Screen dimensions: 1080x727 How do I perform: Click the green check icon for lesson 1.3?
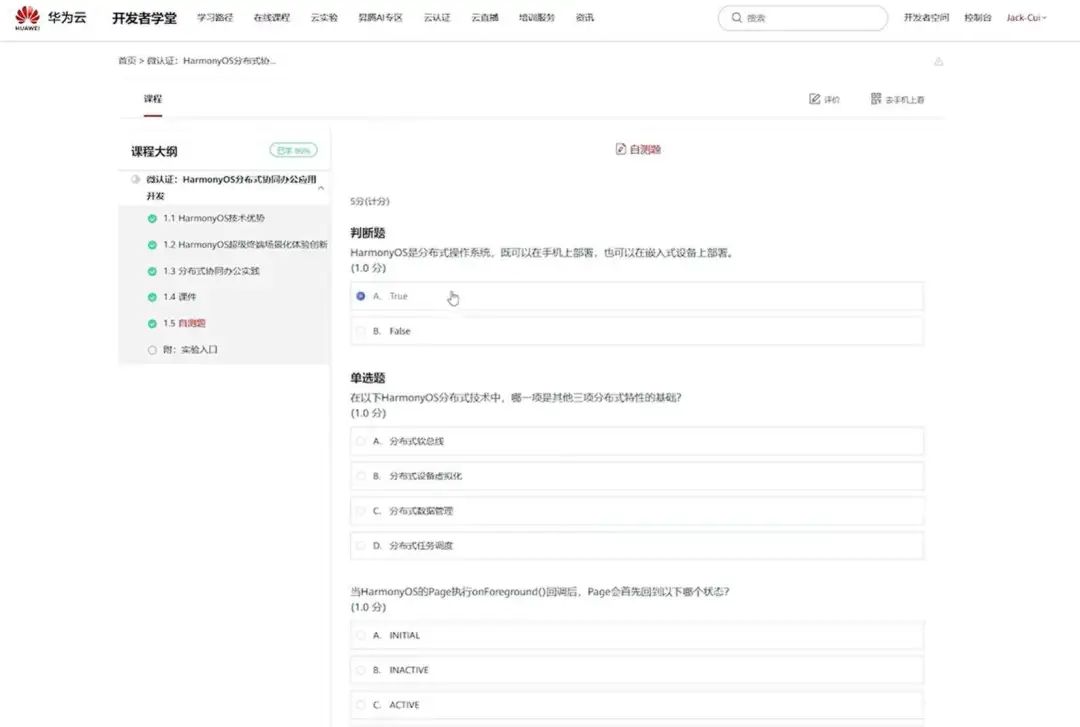point(152,271)
